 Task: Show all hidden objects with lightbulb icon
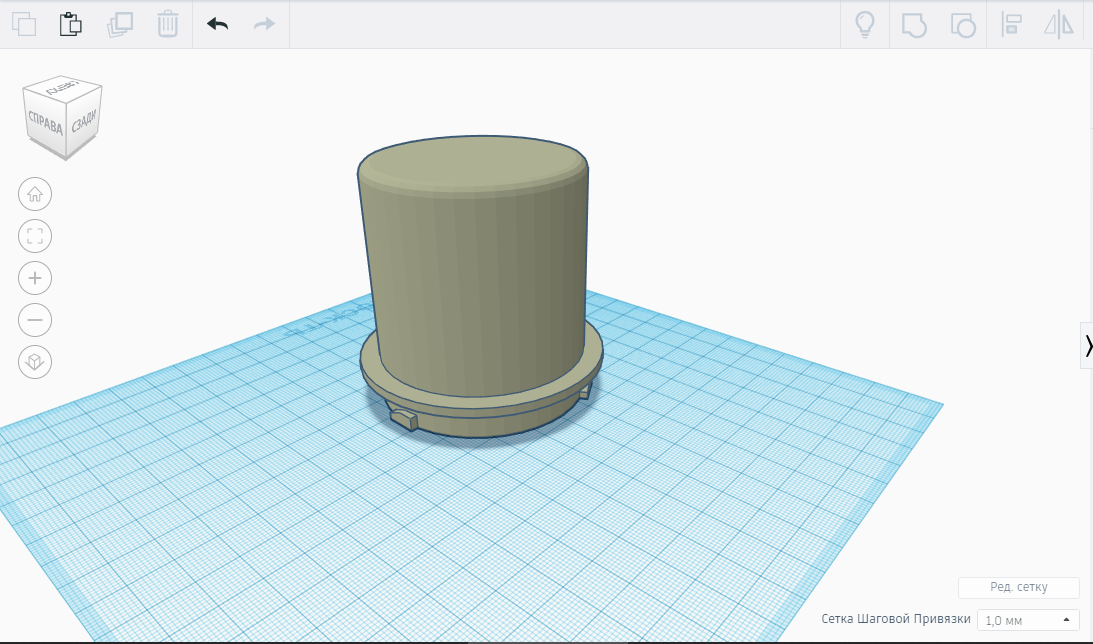click(865, 25)
